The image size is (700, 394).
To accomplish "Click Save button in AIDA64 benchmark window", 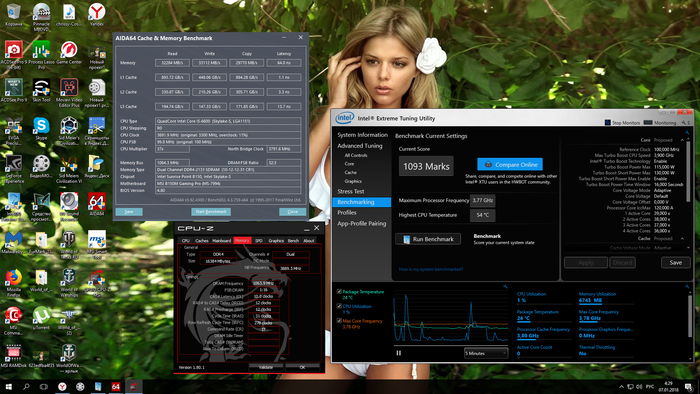I will 129,212.
